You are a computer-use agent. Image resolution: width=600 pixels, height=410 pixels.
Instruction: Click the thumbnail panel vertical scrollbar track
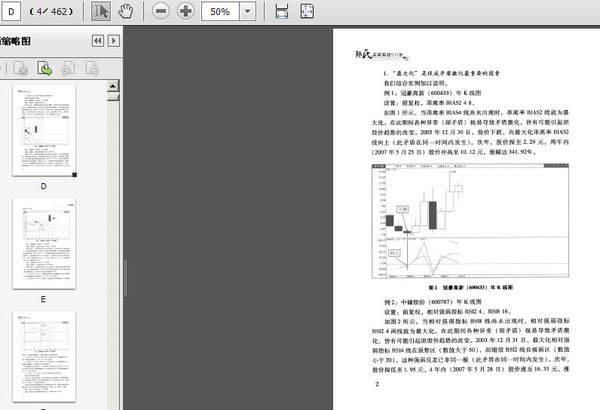pyautogui.click(x=116, y=250)
